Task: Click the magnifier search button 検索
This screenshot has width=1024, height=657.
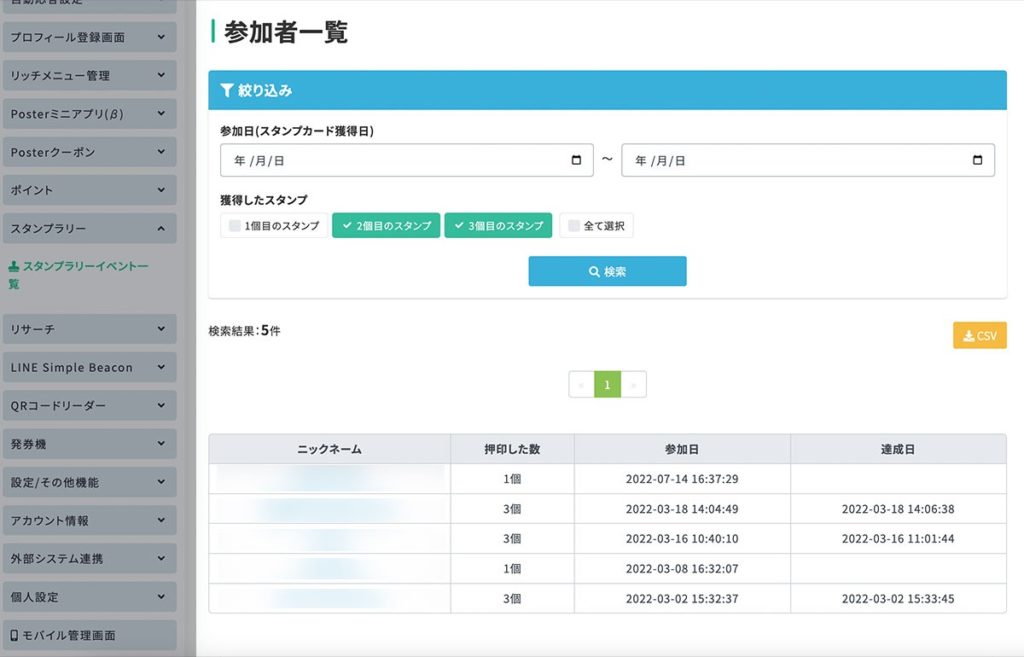Action: pos(607,271)
